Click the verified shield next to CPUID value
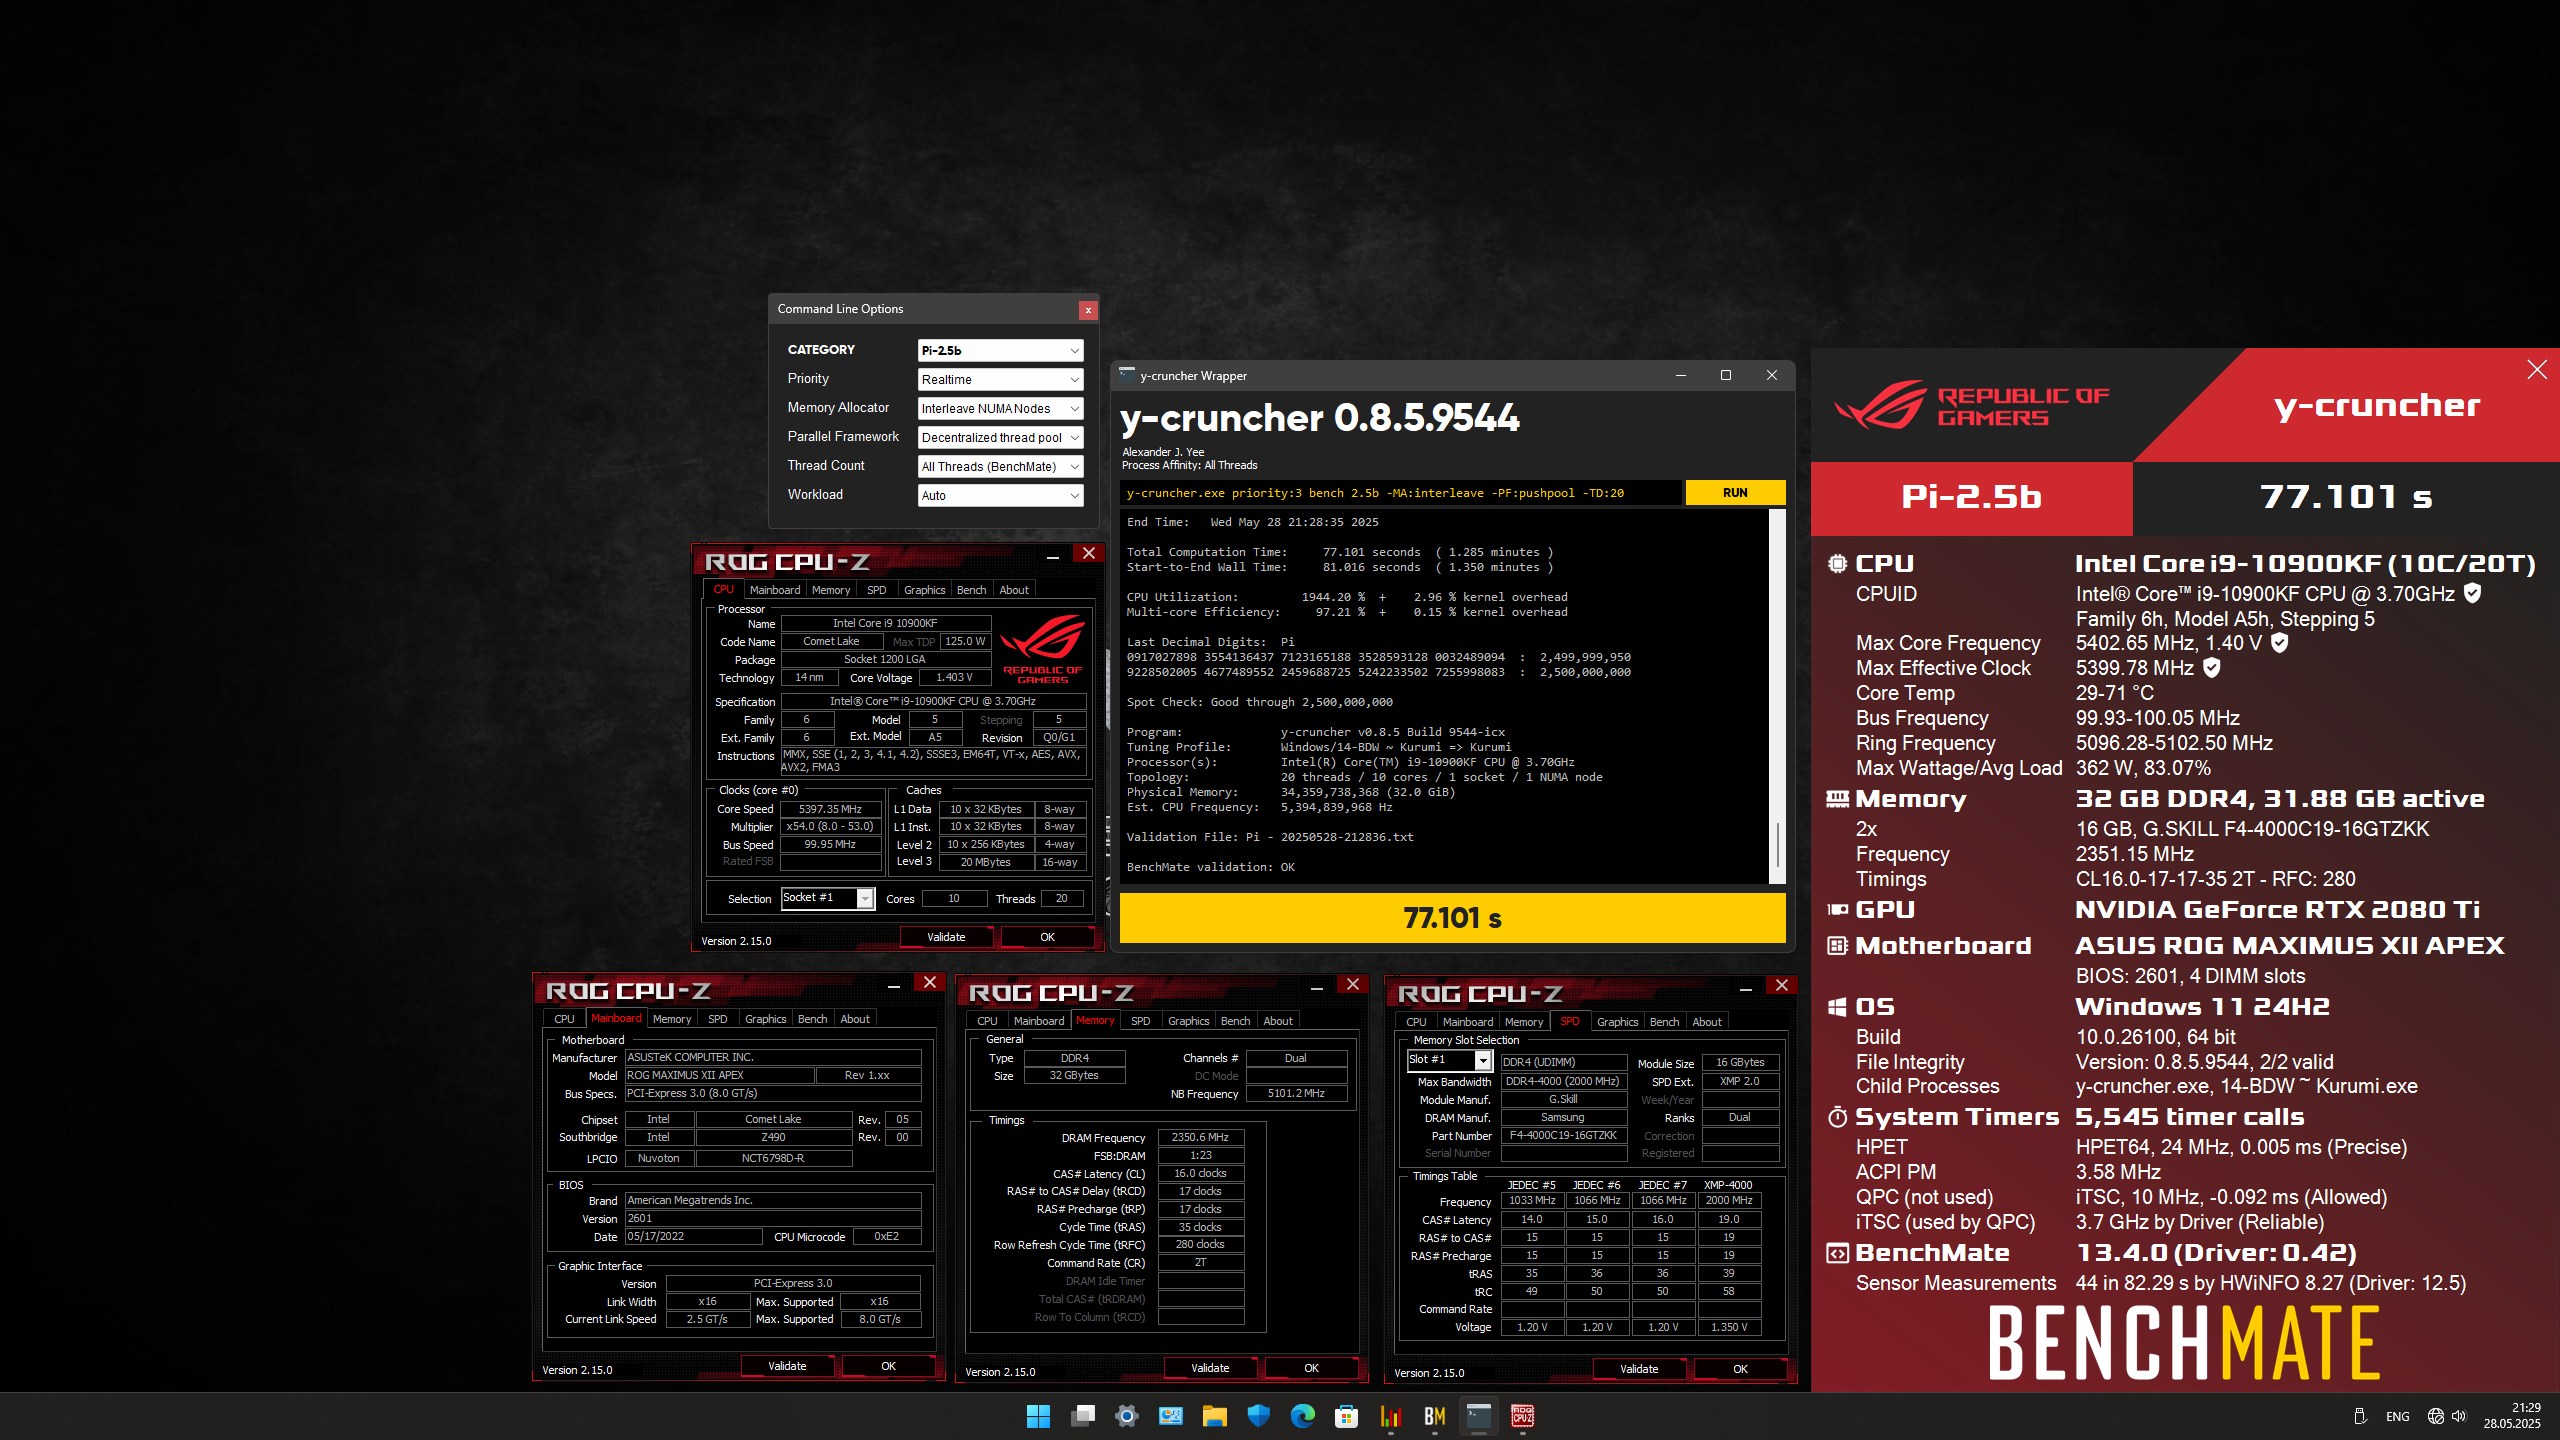The width and height of the screenshot is (2560, 1440). [2472, 593]
